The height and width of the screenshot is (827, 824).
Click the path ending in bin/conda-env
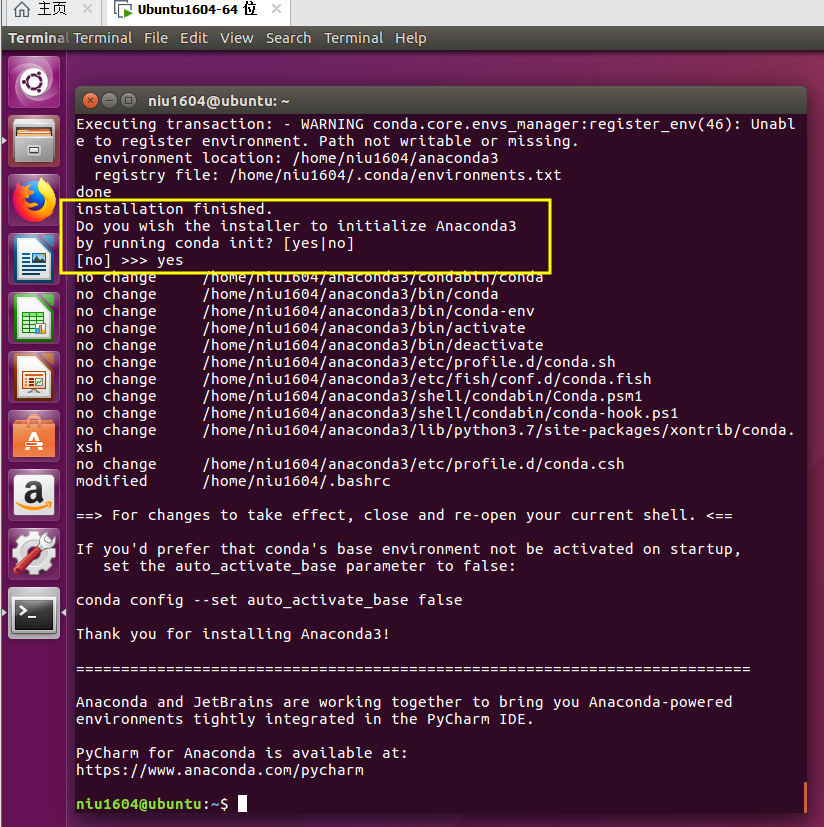tap(369, 311)
